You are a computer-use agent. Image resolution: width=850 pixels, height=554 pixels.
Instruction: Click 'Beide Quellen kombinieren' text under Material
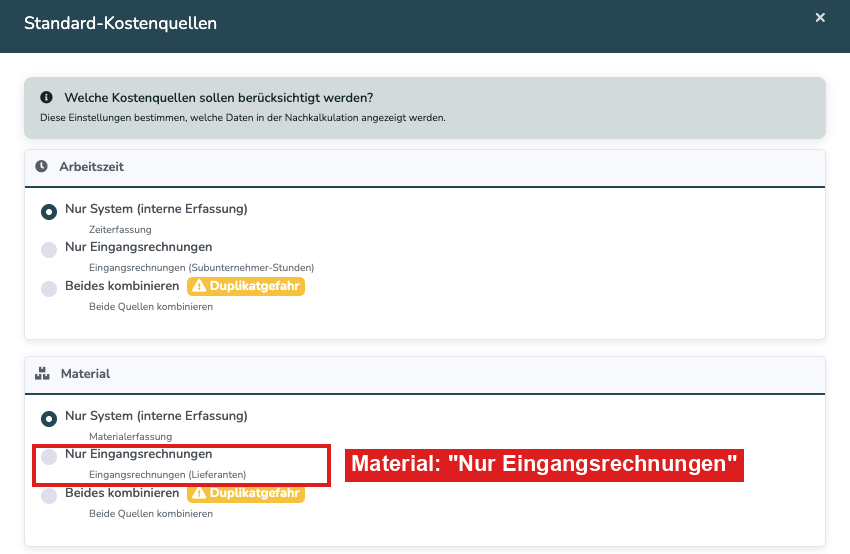click(x=151, y=514)
